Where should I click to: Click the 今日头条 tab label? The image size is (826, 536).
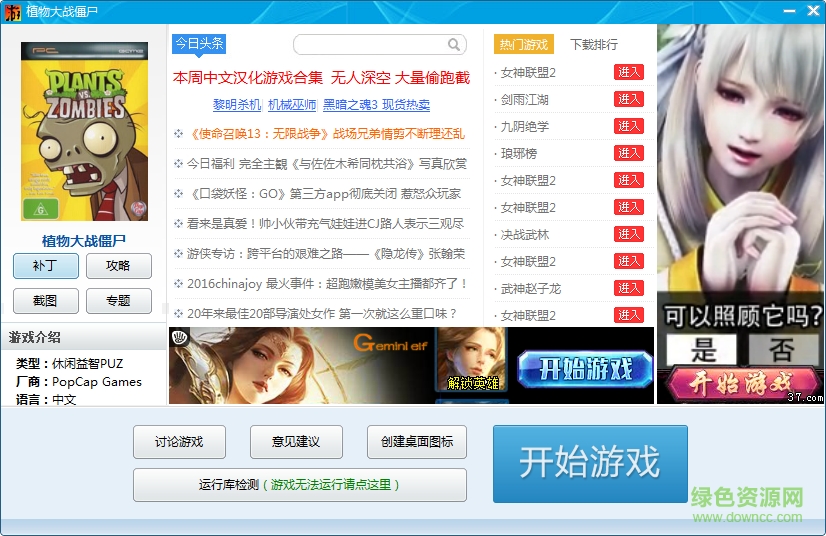tap(199, 44)
